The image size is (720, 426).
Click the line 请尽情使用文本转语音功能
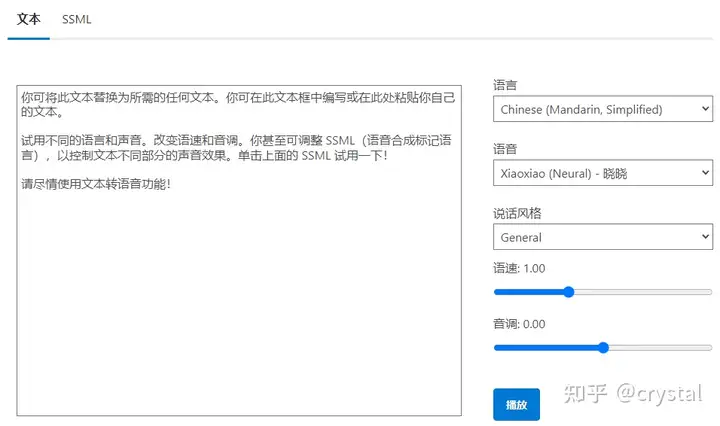click(96, 184)
